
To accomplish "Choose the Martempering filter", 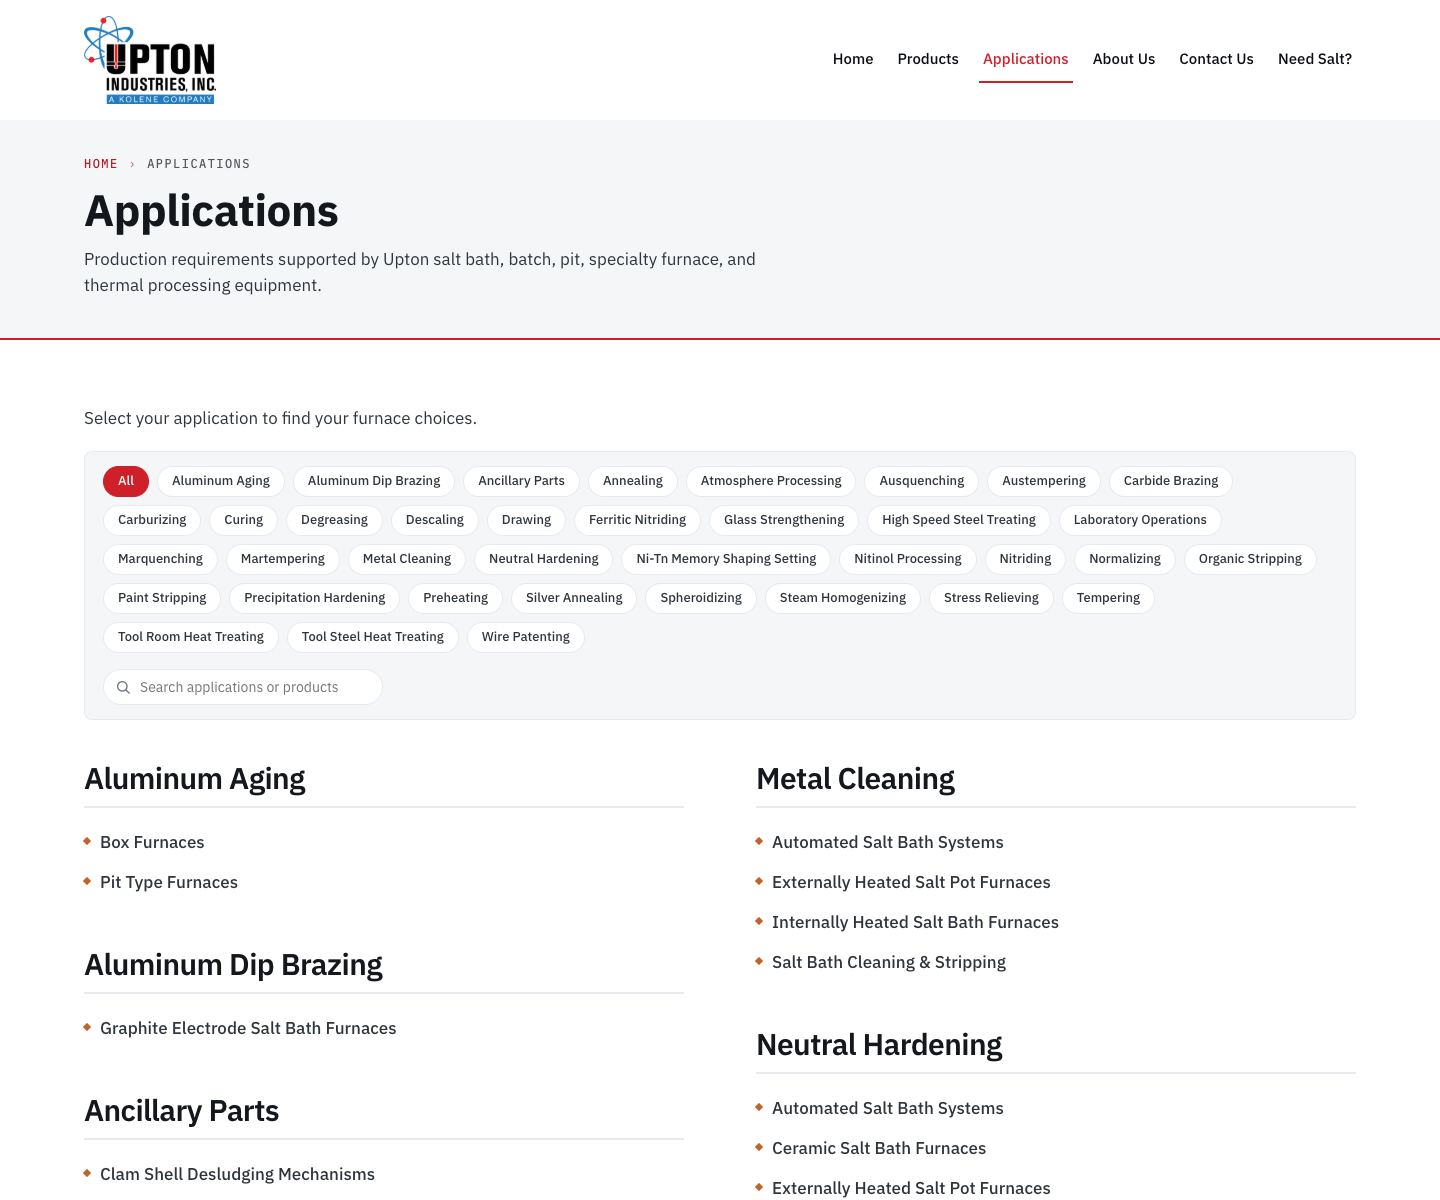I will 283,559.
